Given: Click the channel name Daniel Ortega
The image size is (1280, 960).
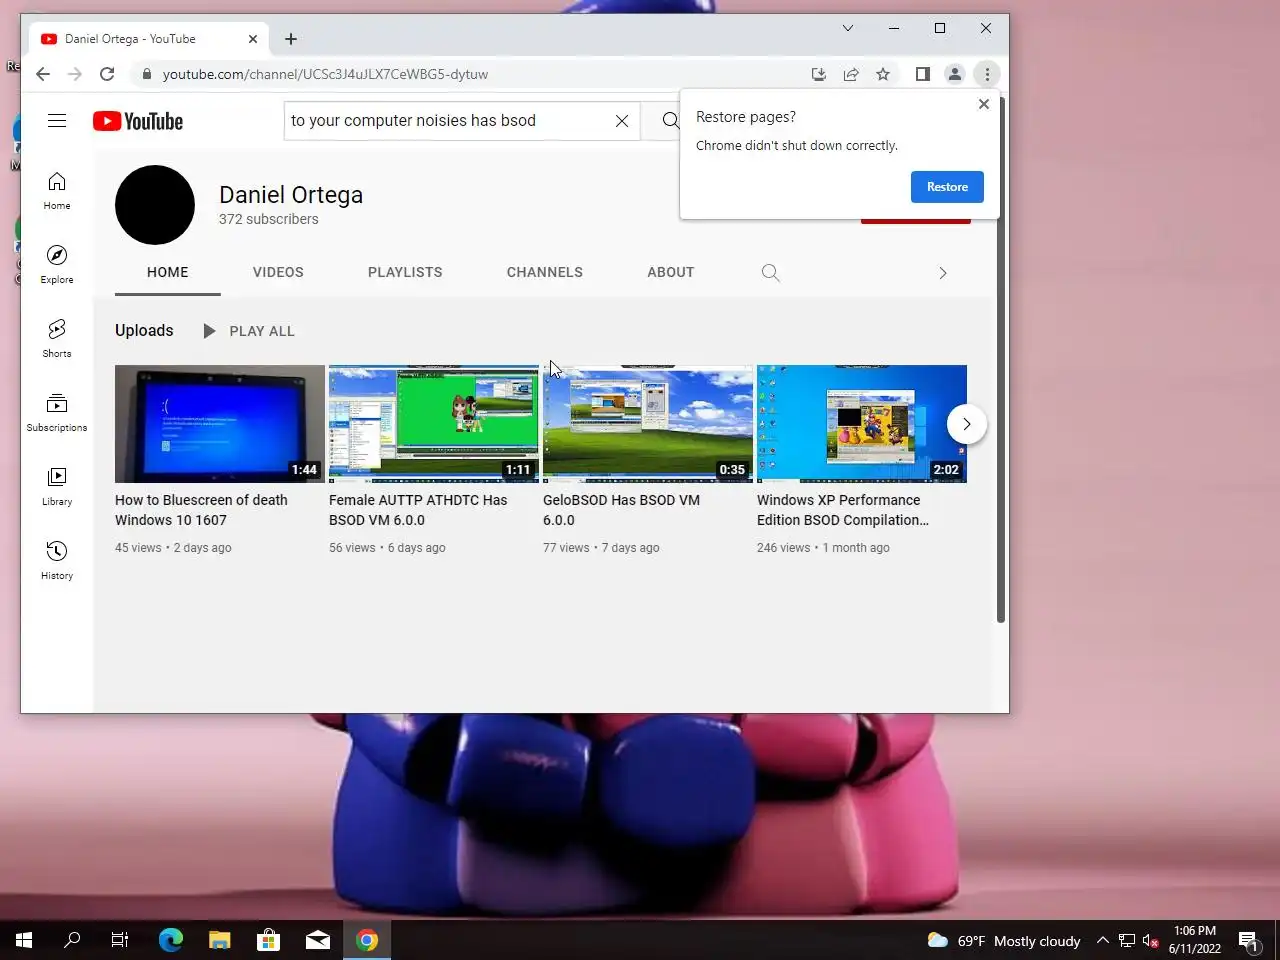Looking at the screenshot, I should (x=291, y=195).
